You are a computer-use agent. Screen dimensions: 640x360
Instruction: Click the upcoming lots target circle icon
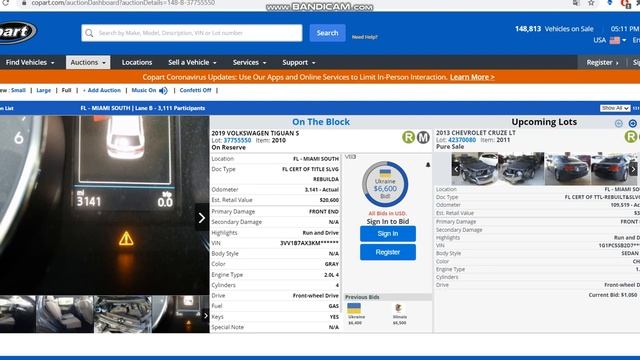point(633,123)
